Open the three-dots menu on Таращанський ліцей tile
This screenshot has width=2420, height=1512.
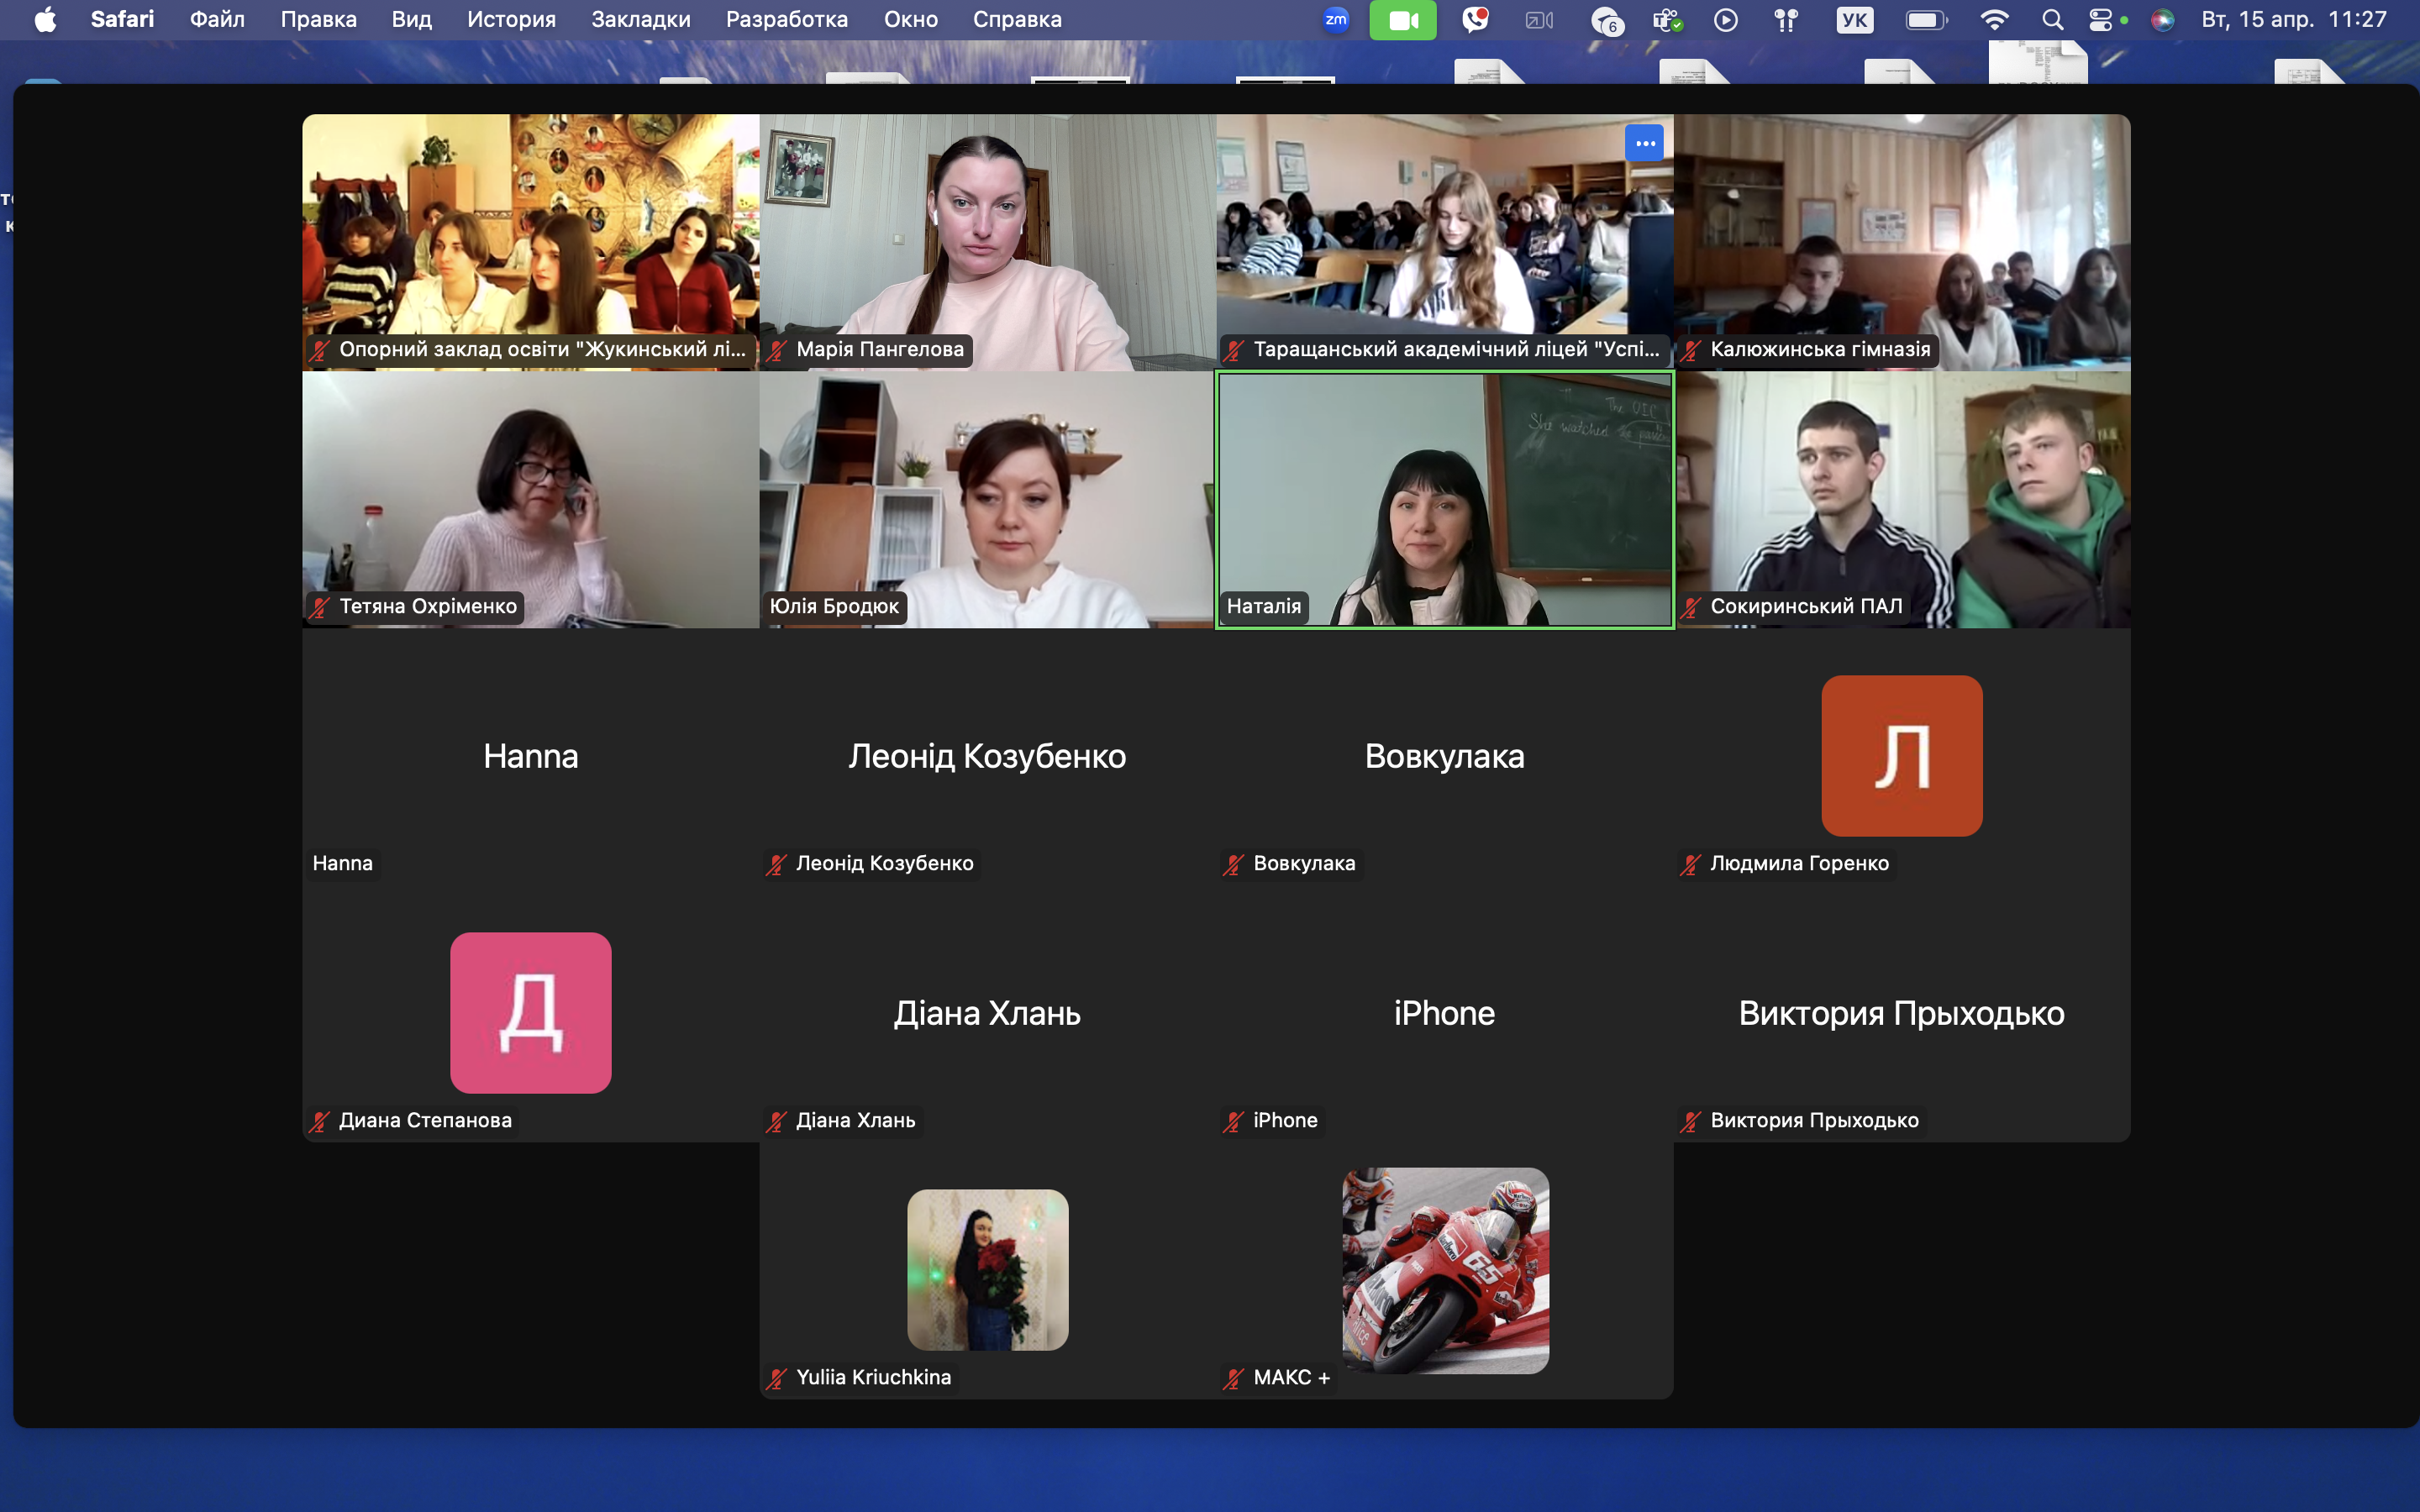click(1644, 143)
